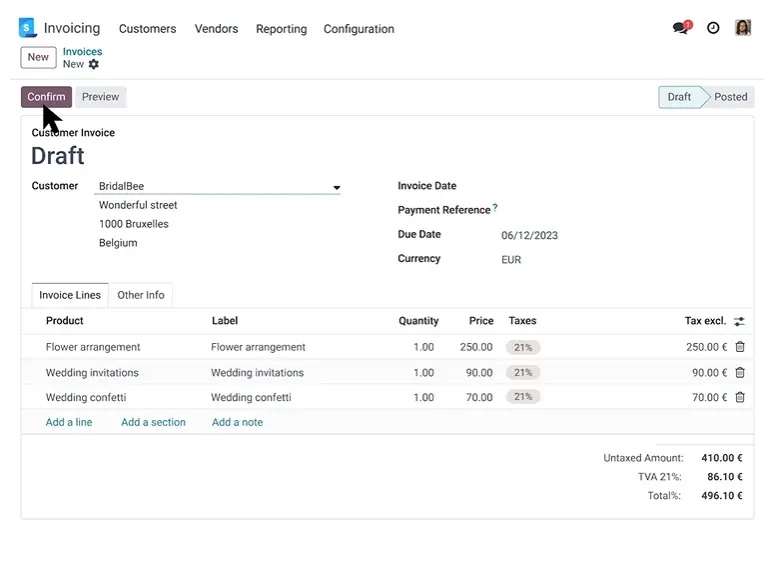Click the Taxes column header

(x=522, y=321)
